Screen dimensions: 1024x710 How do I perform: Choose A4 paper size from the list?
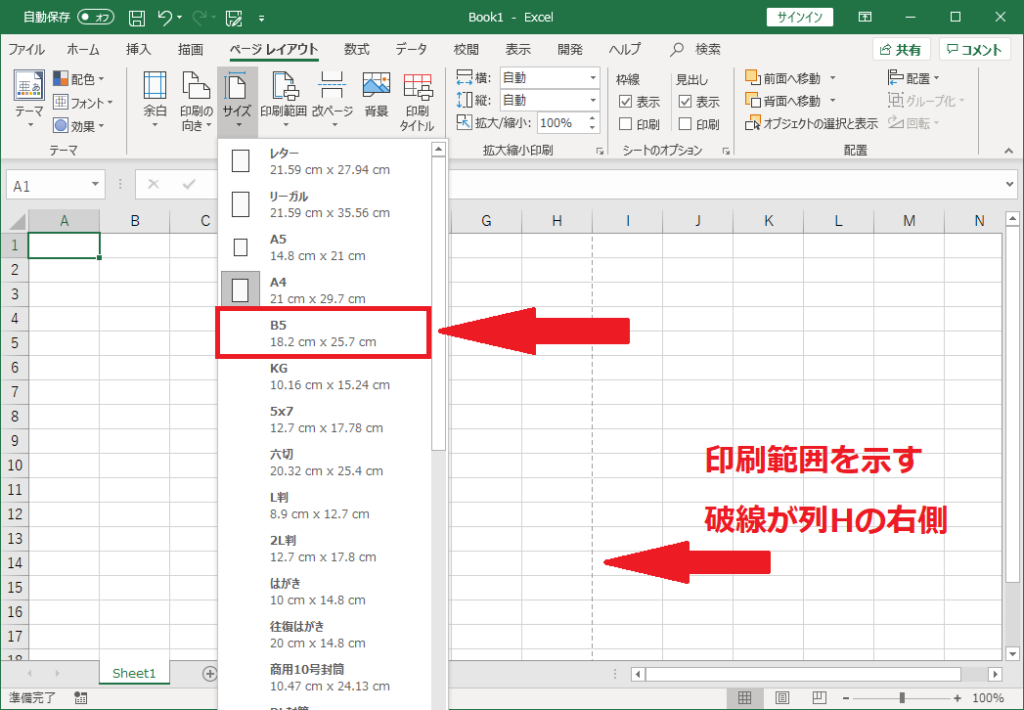click(x=325, y=290)
